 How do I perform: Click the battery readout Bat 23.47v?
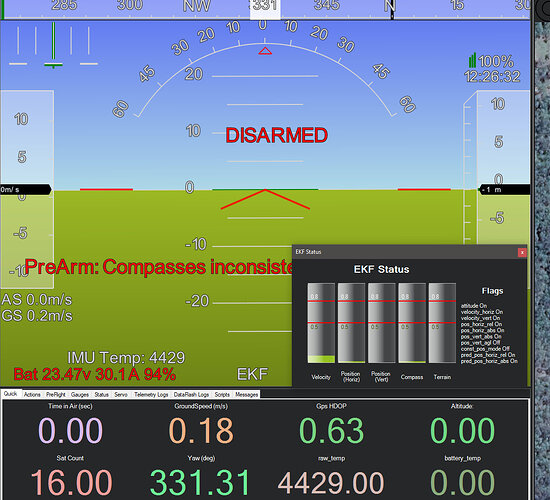point(95,375)
